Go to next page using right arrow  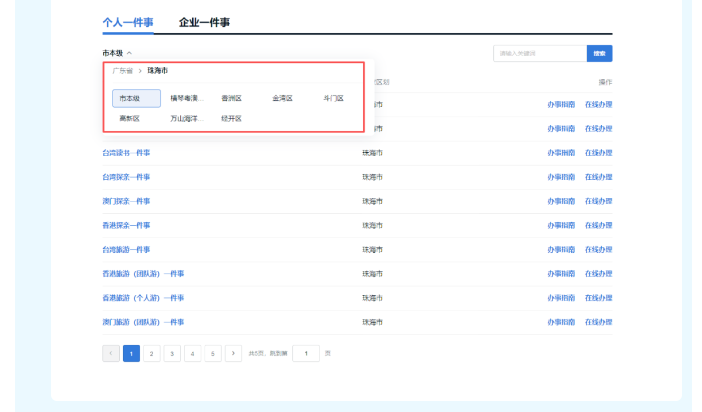[233, 353]
